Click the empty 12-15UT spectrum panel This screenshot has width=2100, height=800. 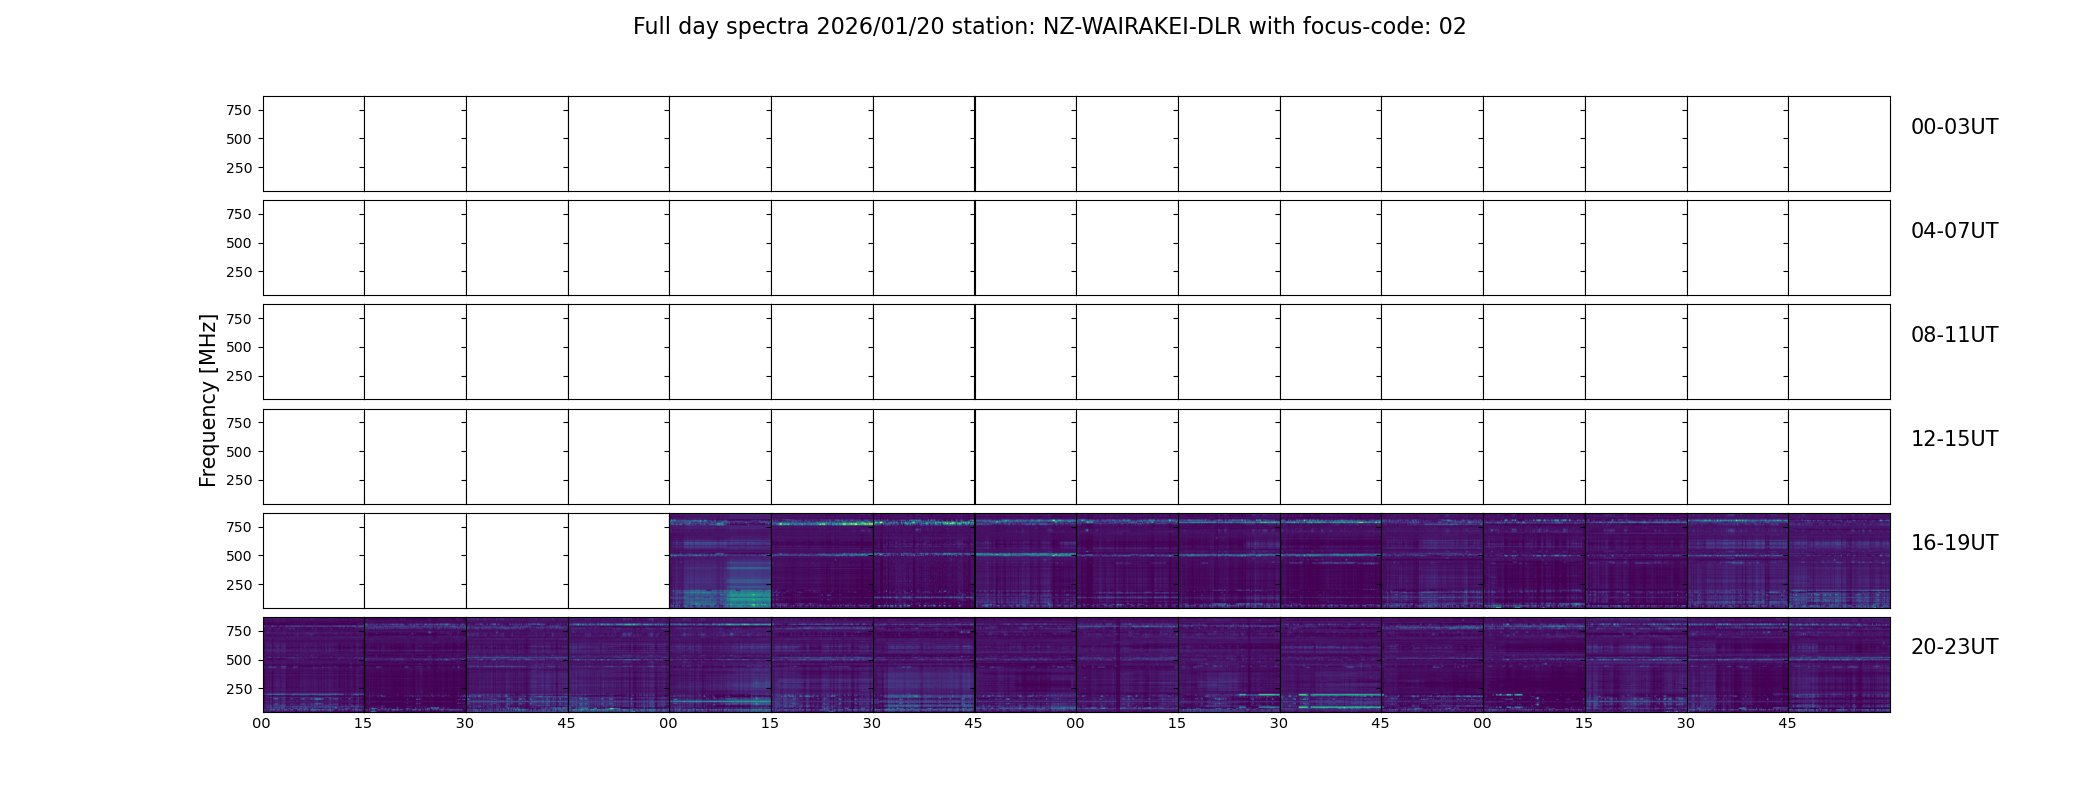tap(1076, 457)
